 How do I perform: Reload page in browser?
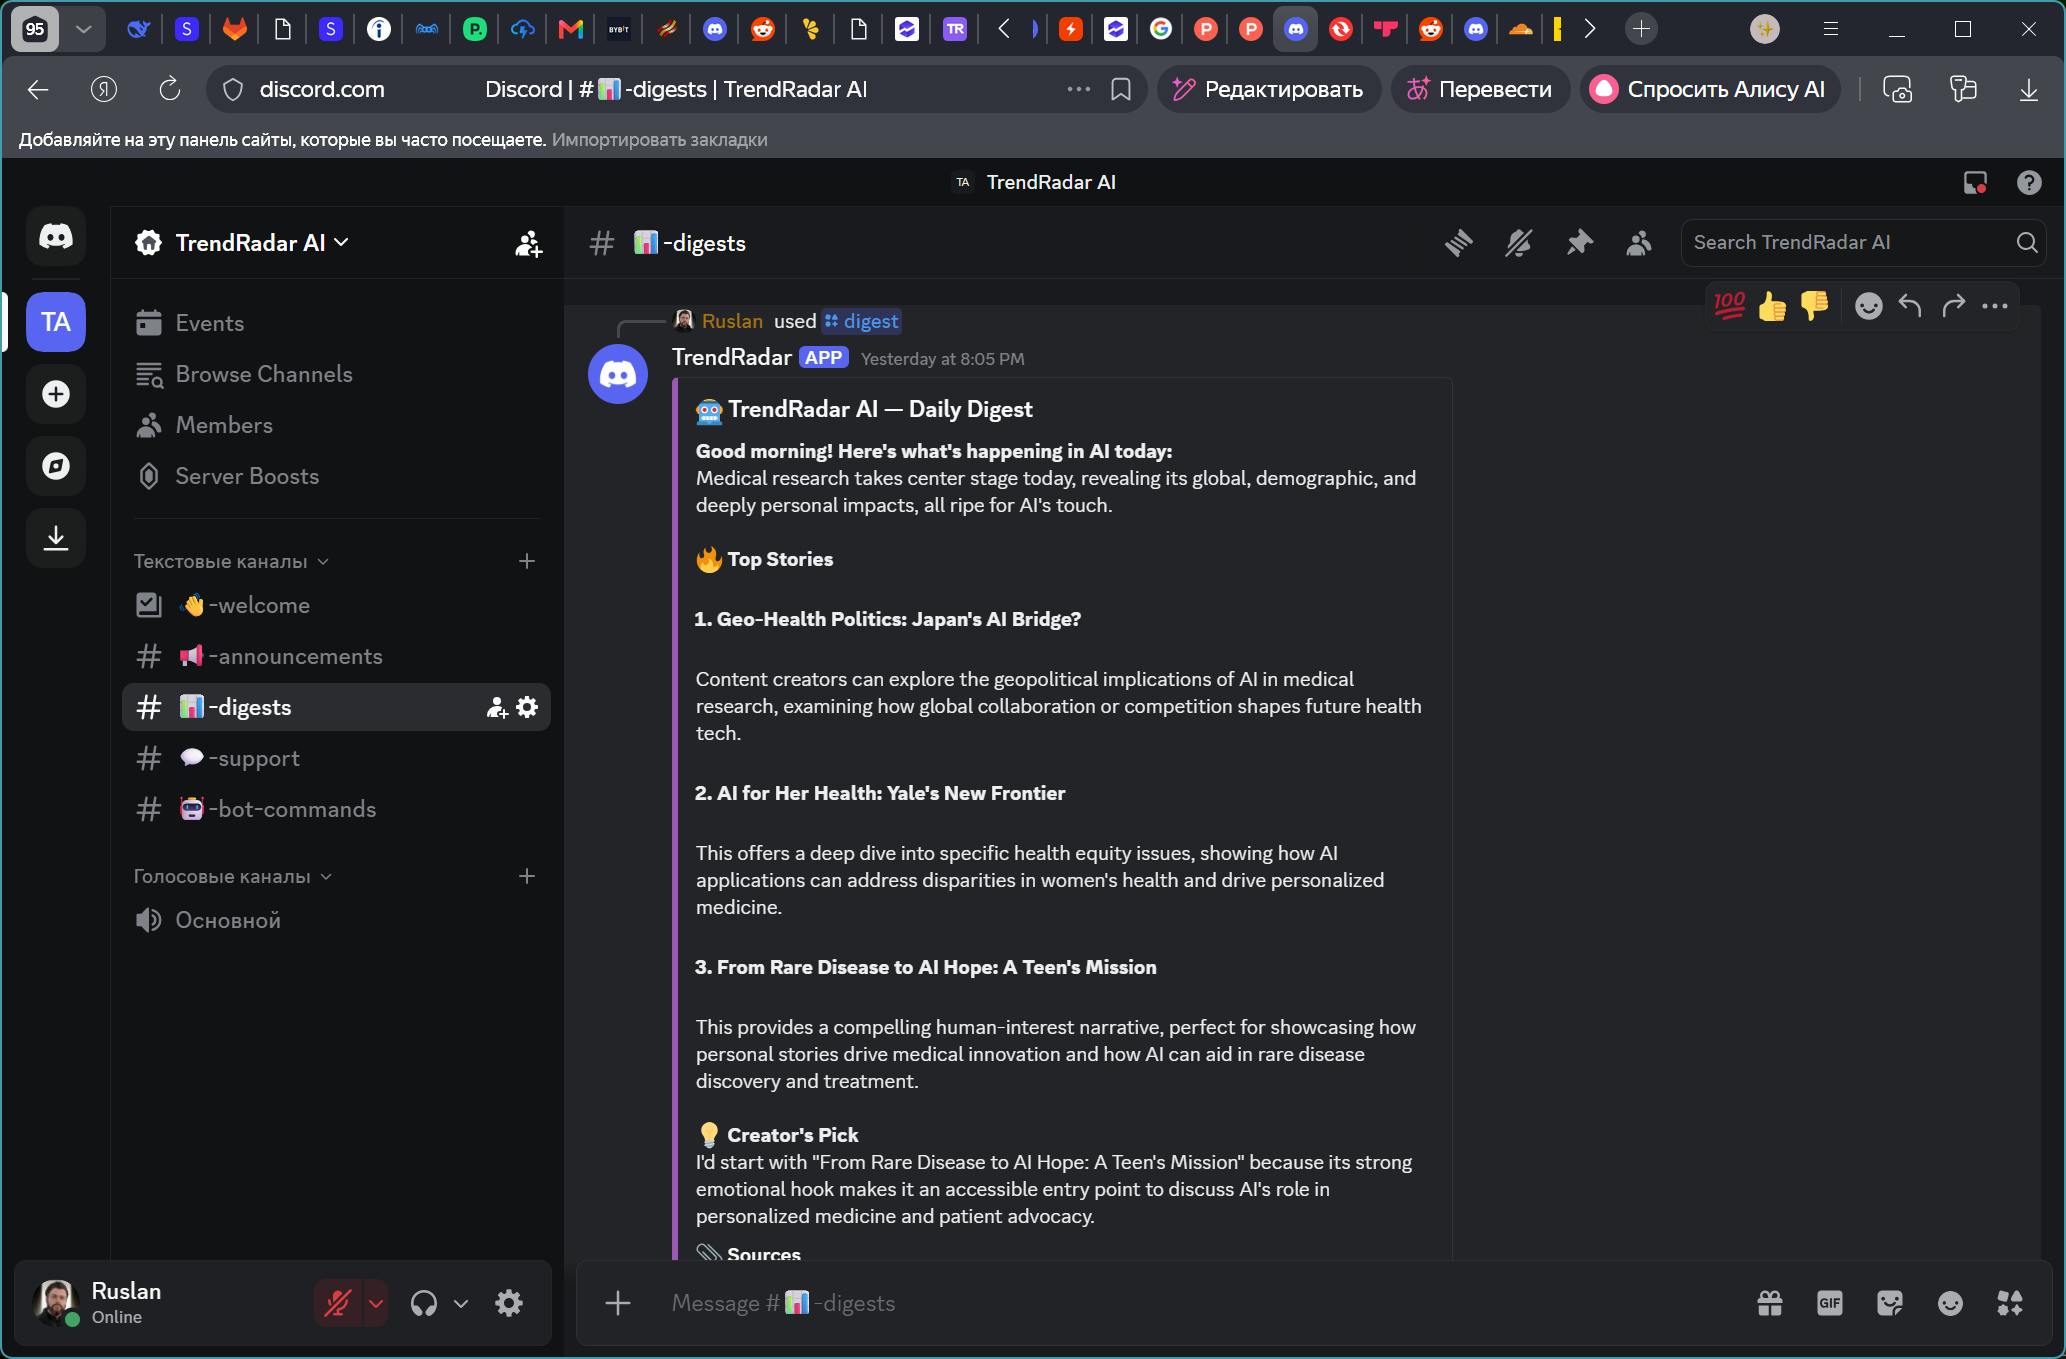pos(170,89)
